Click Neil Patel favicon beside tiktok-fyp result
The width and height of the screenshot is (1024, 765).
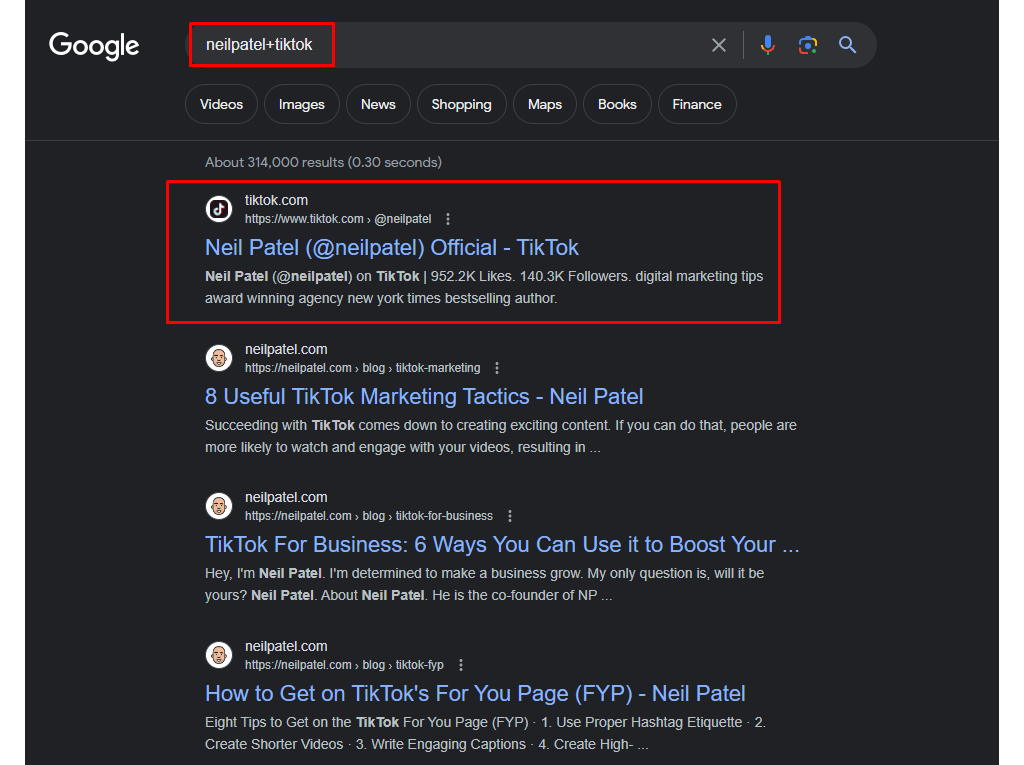point(219,655)
